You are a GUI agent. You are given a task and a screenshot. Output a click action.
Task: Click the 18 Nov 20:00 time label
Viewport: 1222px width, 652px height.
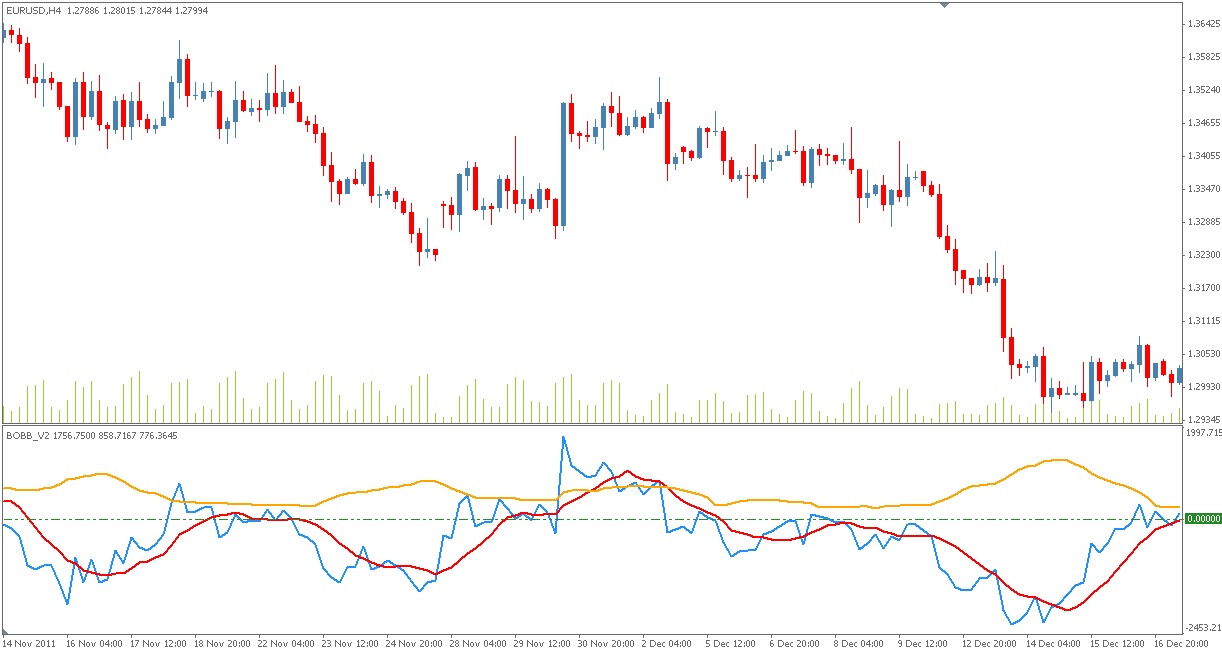[x=222, y=644]
